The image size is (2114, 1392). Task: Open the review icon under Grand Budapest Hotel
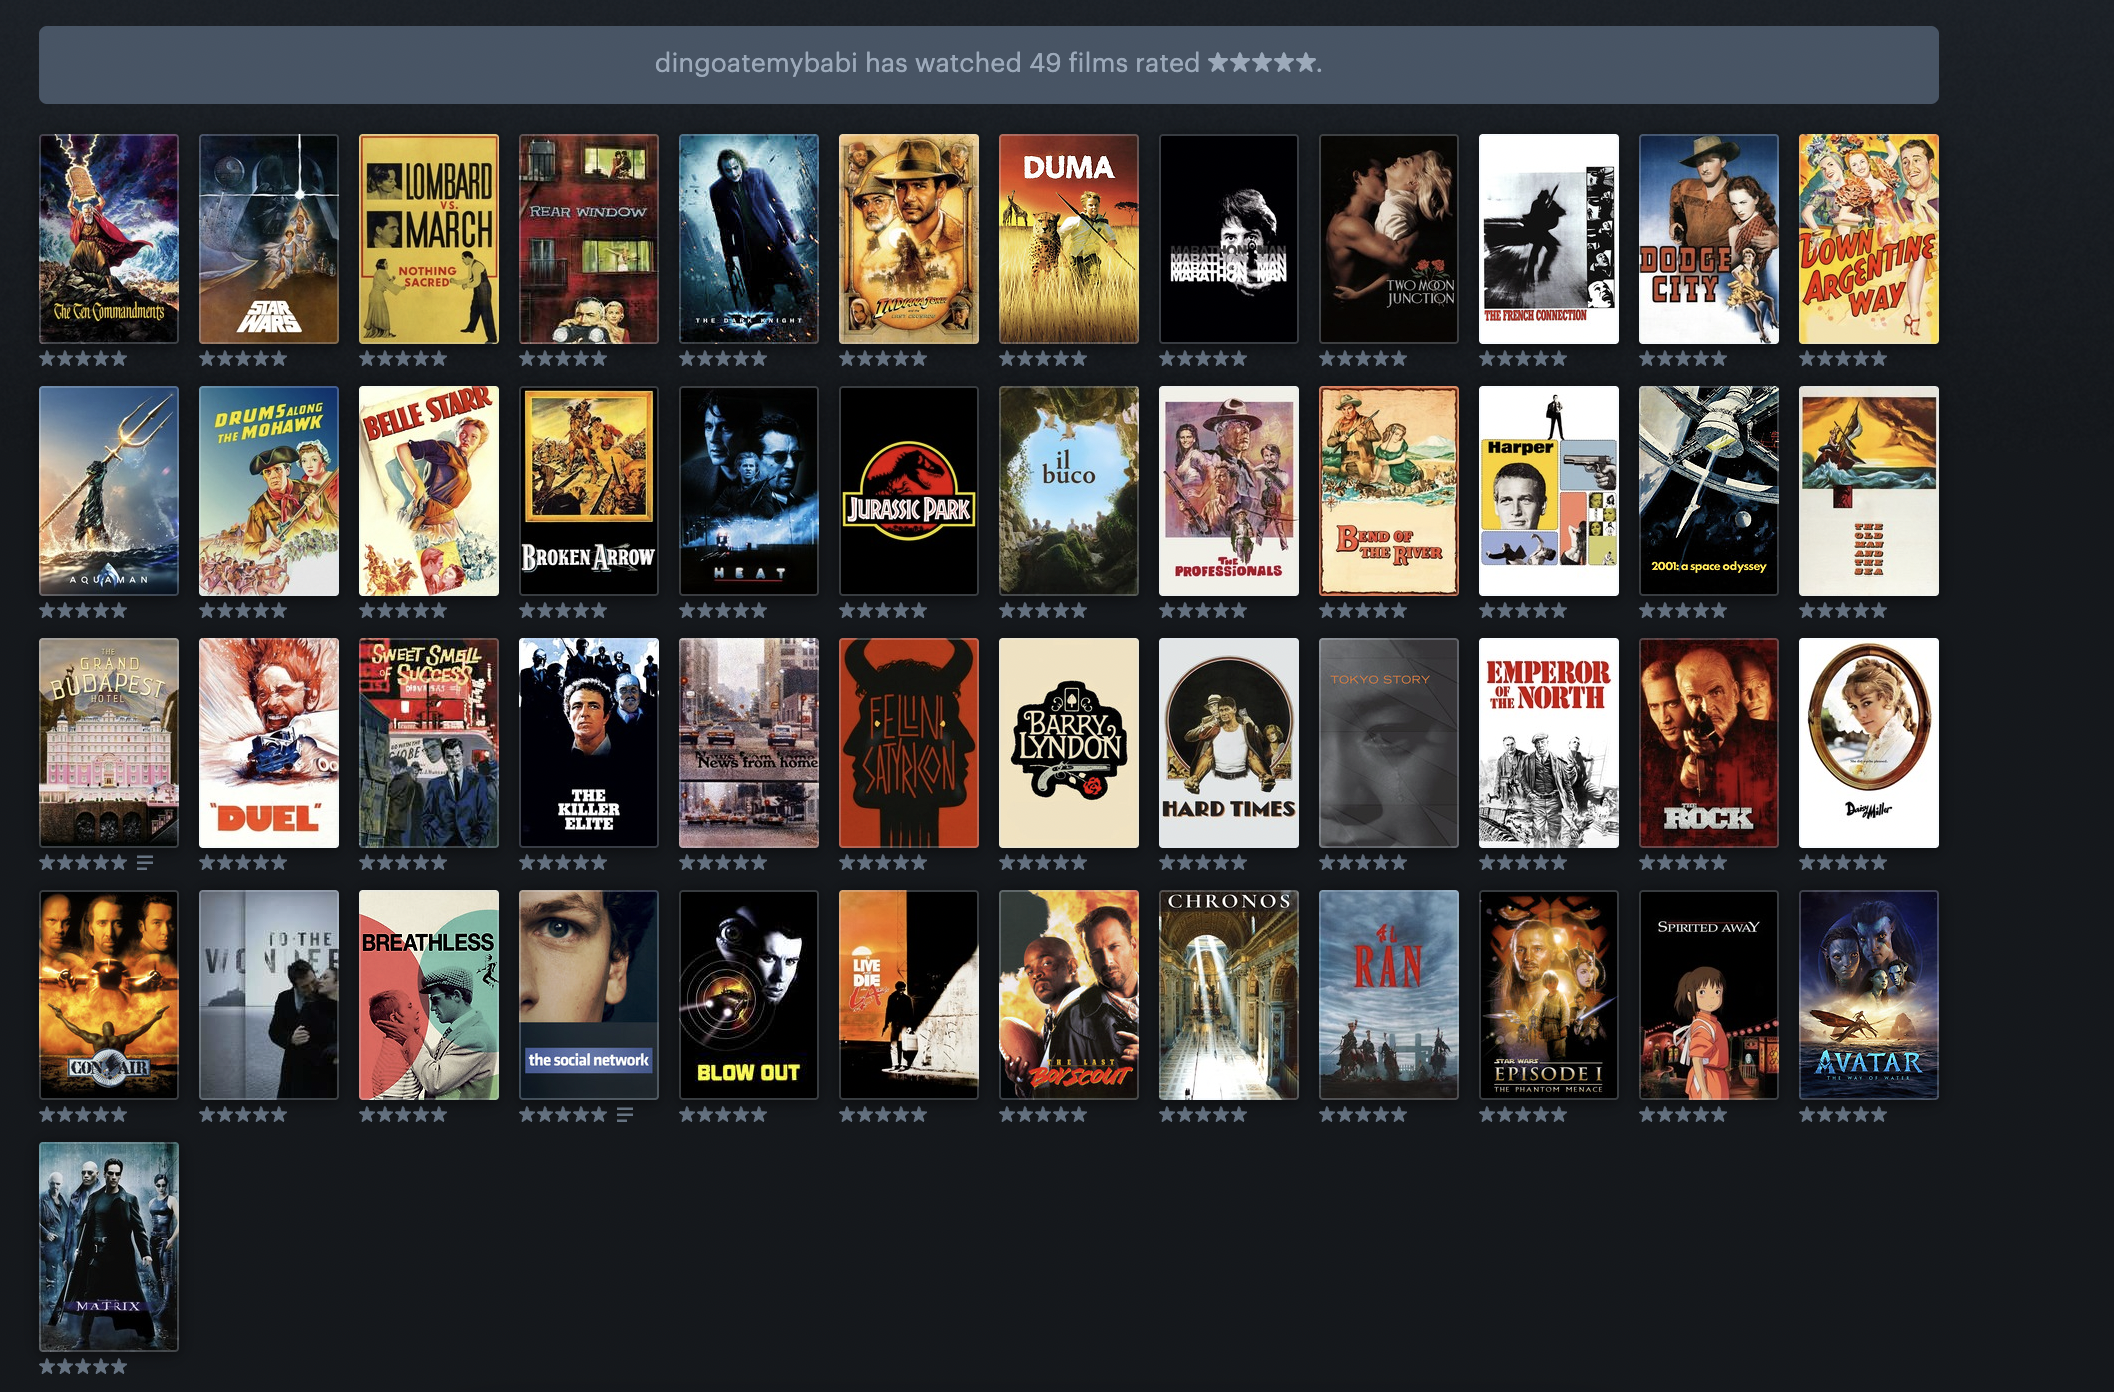(145, 862)
